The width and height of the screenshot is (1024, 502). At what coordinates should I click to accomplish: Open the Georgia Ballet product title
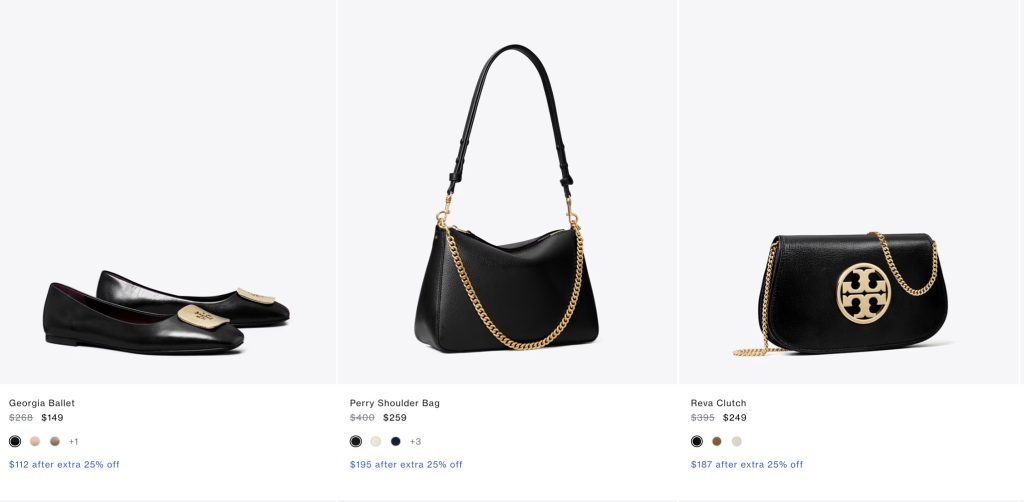pos(42,403)
